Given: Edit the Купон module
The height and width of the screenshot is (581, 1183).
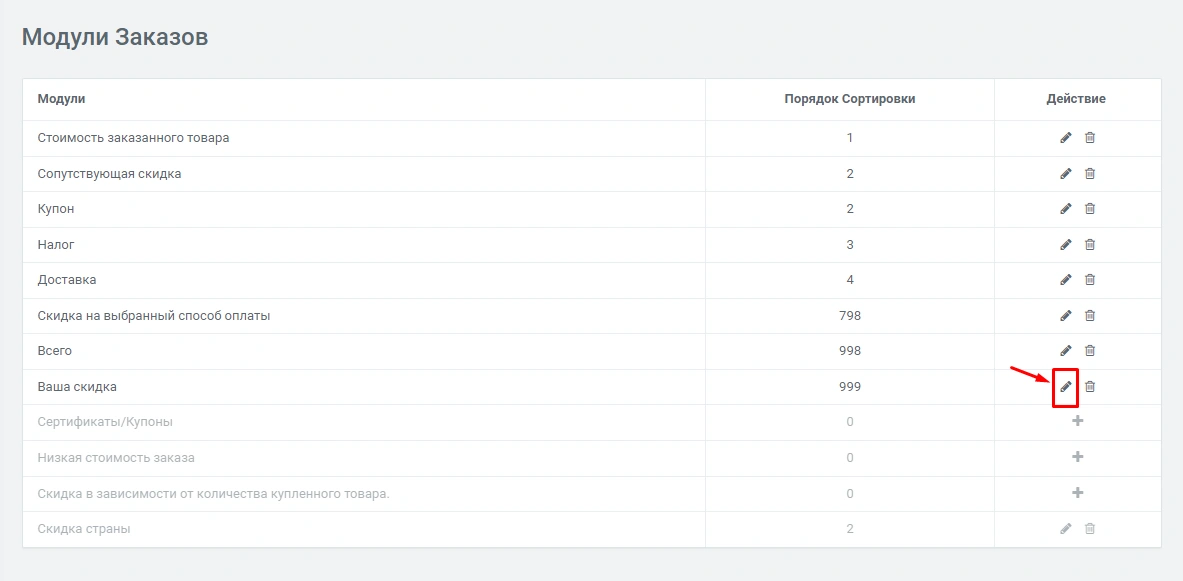Looking at the screenshot, I should [x=1065, y=209].
